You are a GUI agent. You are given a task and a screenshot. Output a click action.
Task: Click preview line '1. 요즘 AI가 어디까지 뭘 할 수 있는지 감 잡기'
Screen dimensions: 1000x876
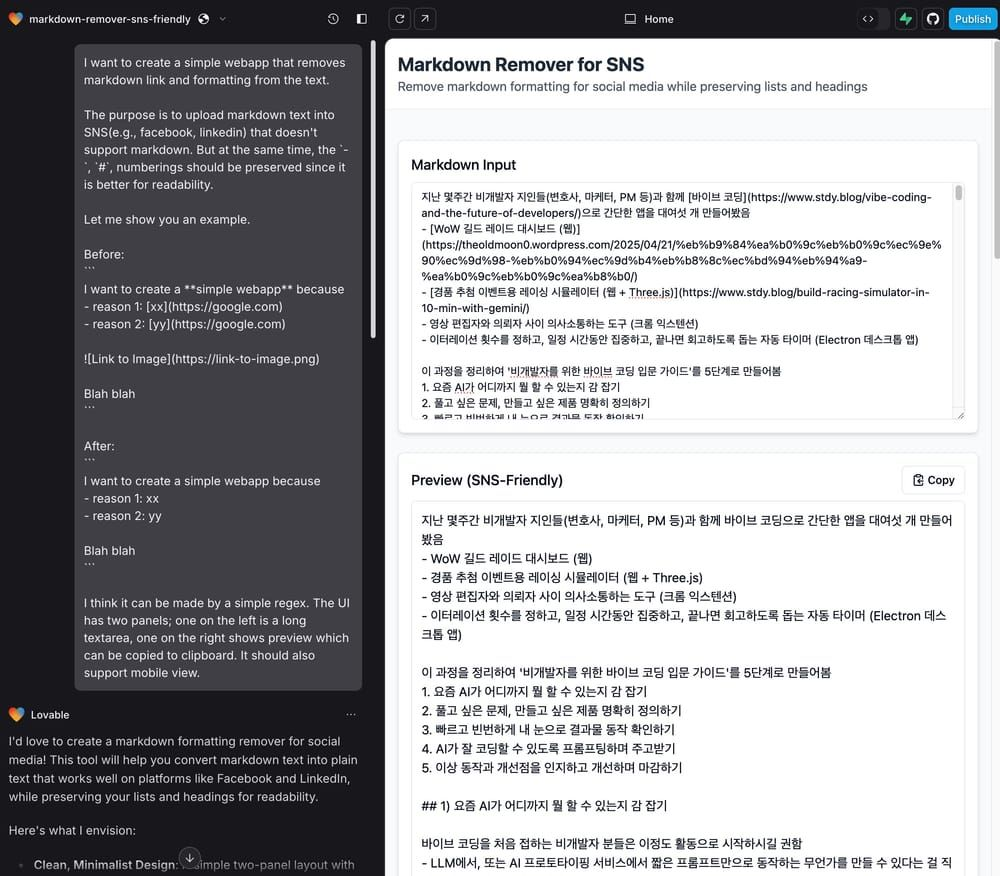point(534,692)
